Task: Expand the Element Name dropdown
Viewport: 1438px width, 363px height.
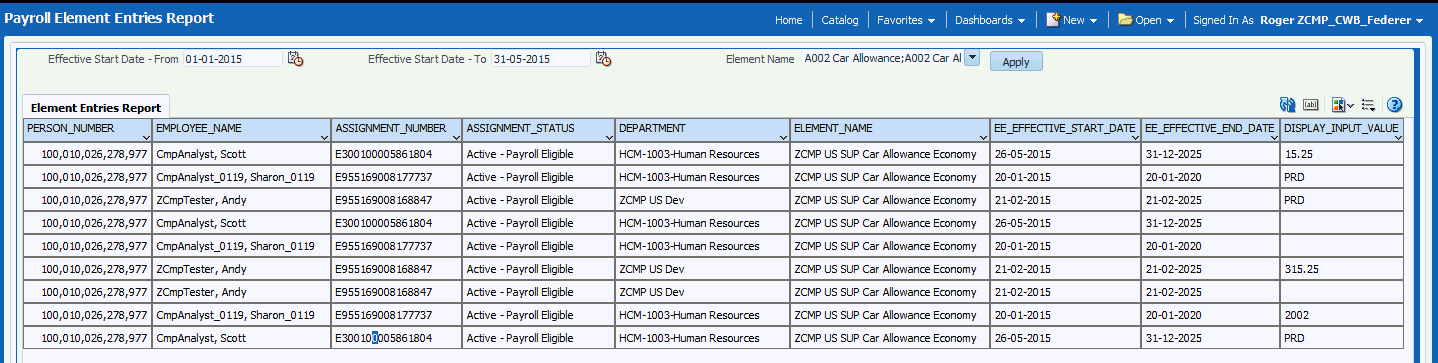Action: coord(971,59)
